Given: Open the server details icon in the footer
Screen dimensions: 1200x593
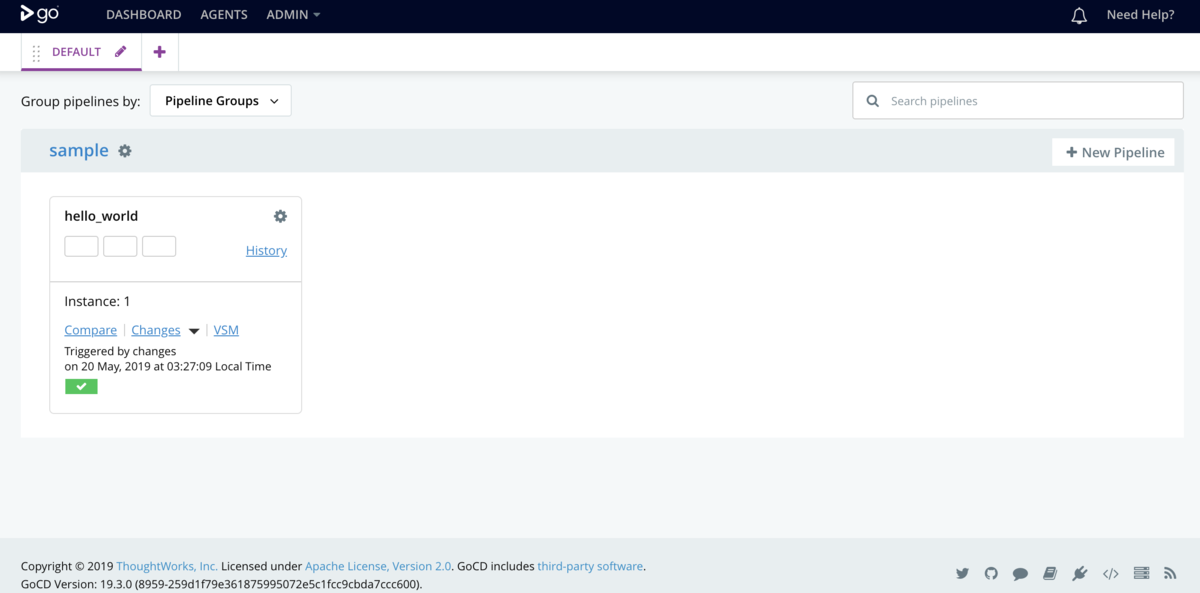Looking at the screenshot, I should (x=1141, y=574).
